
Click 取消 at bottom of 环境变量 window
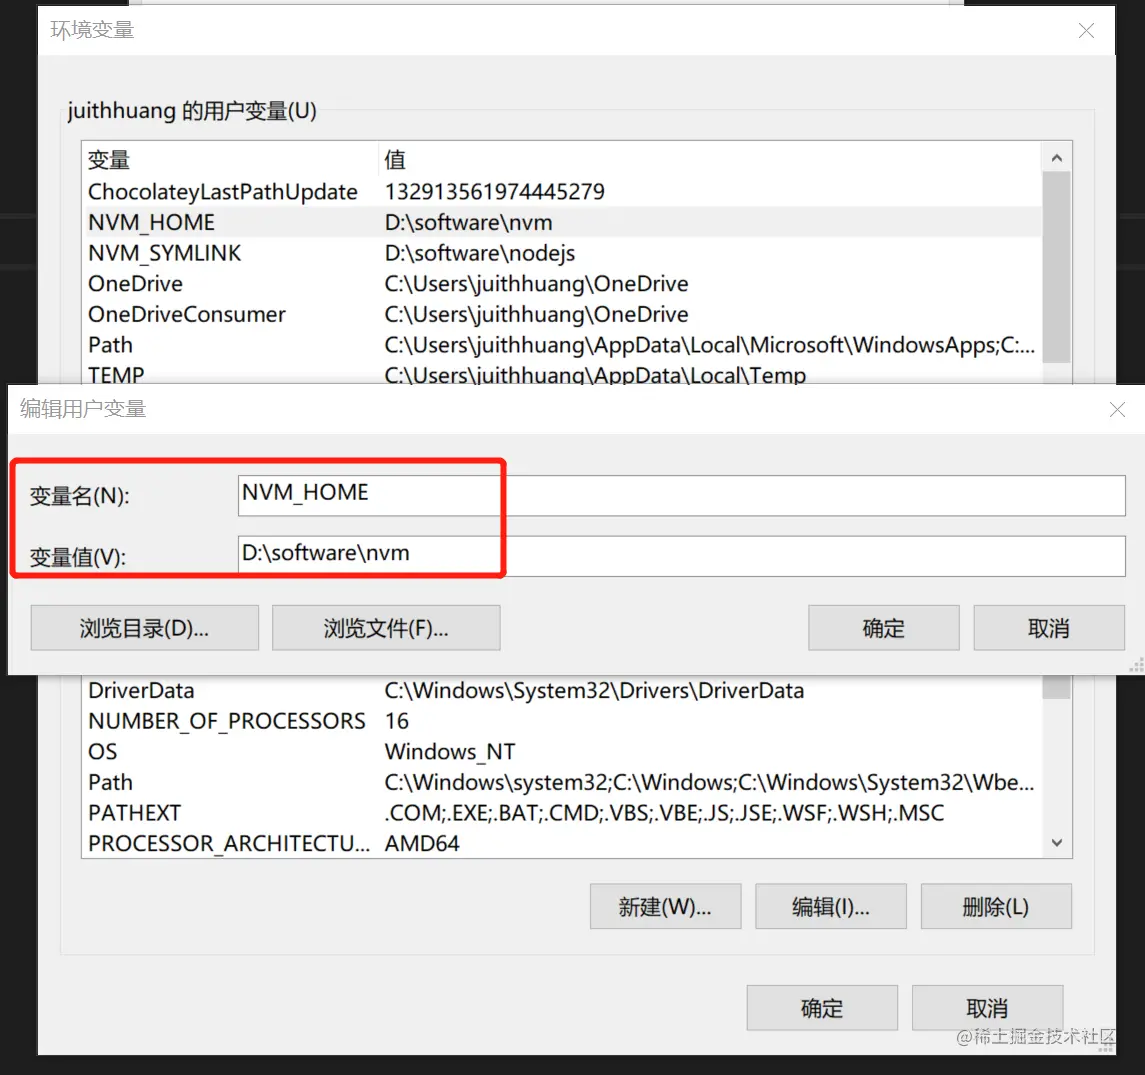click(987, 1008)
